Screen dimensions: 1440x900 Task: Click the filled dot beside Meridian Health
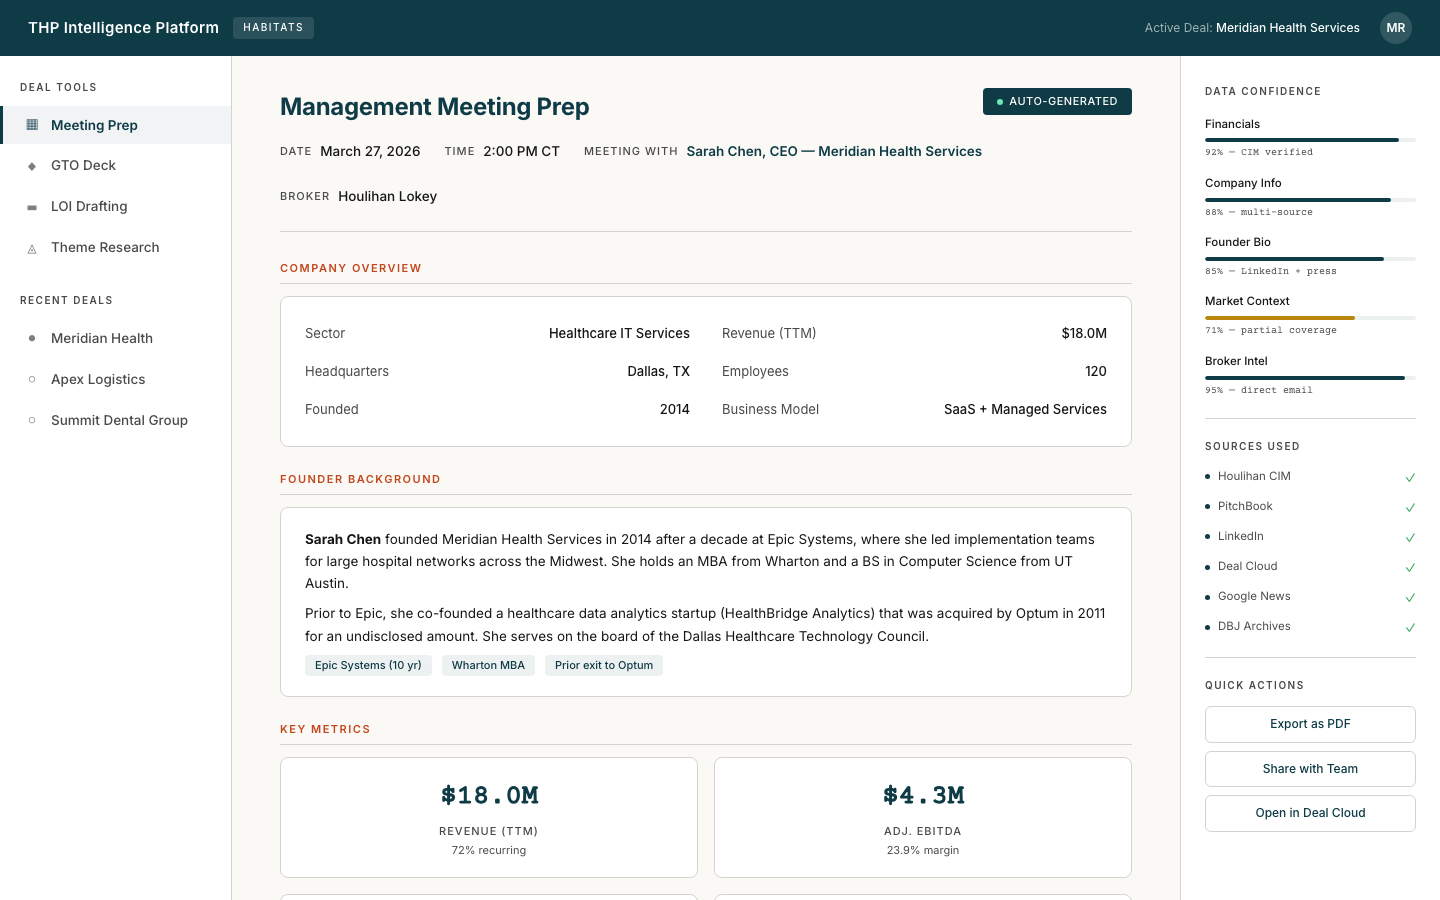pos(31,338)
